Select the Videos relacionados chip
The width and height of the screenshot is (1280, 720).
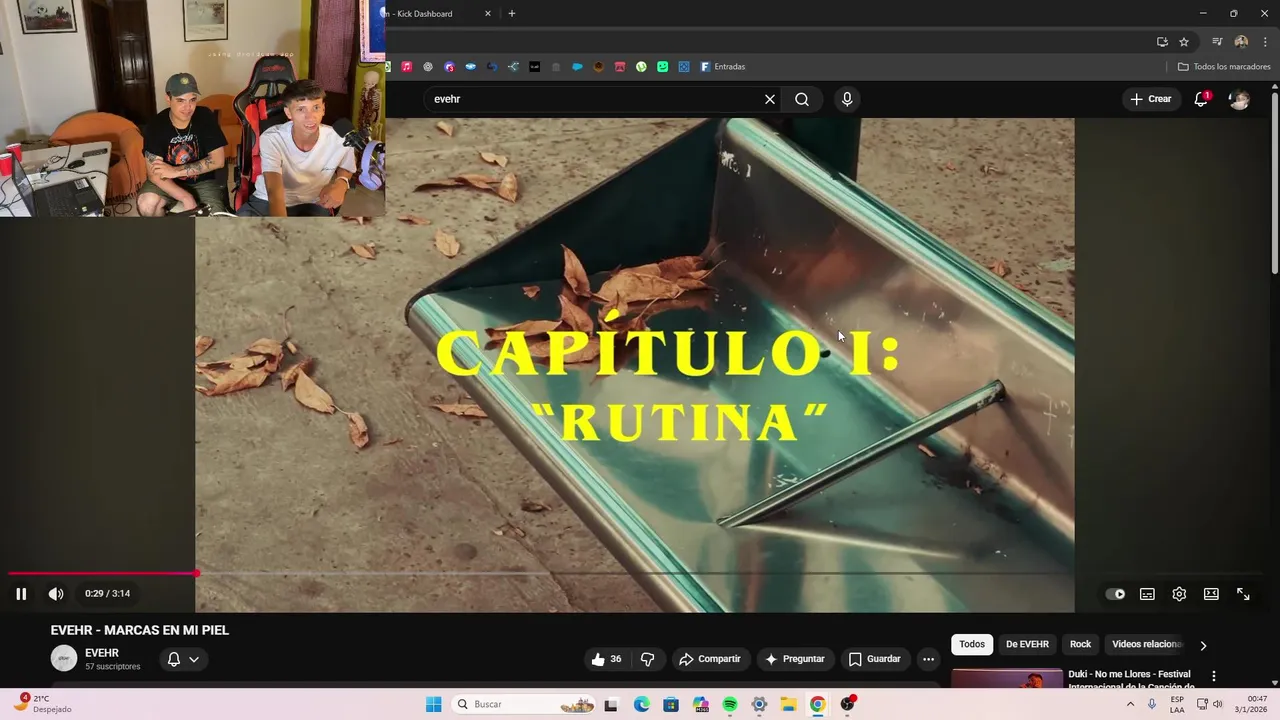[x=1147, y=644]
